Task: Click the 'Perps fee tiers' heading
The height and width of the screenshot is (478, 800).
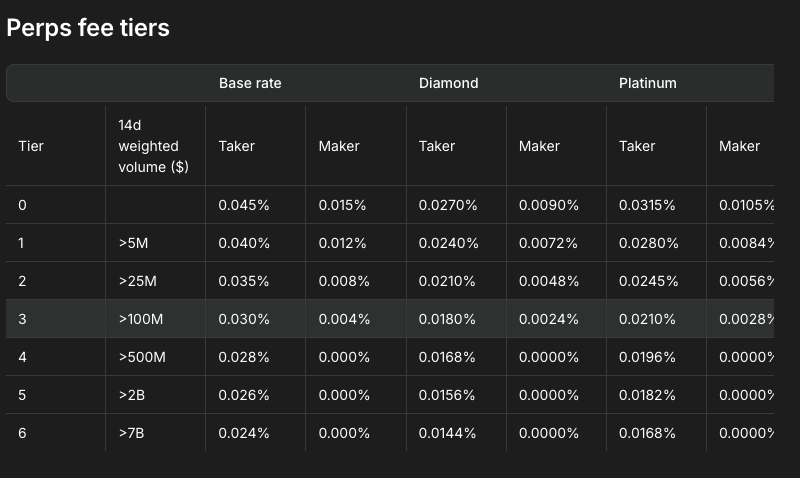Action: (x=88, y=28)
